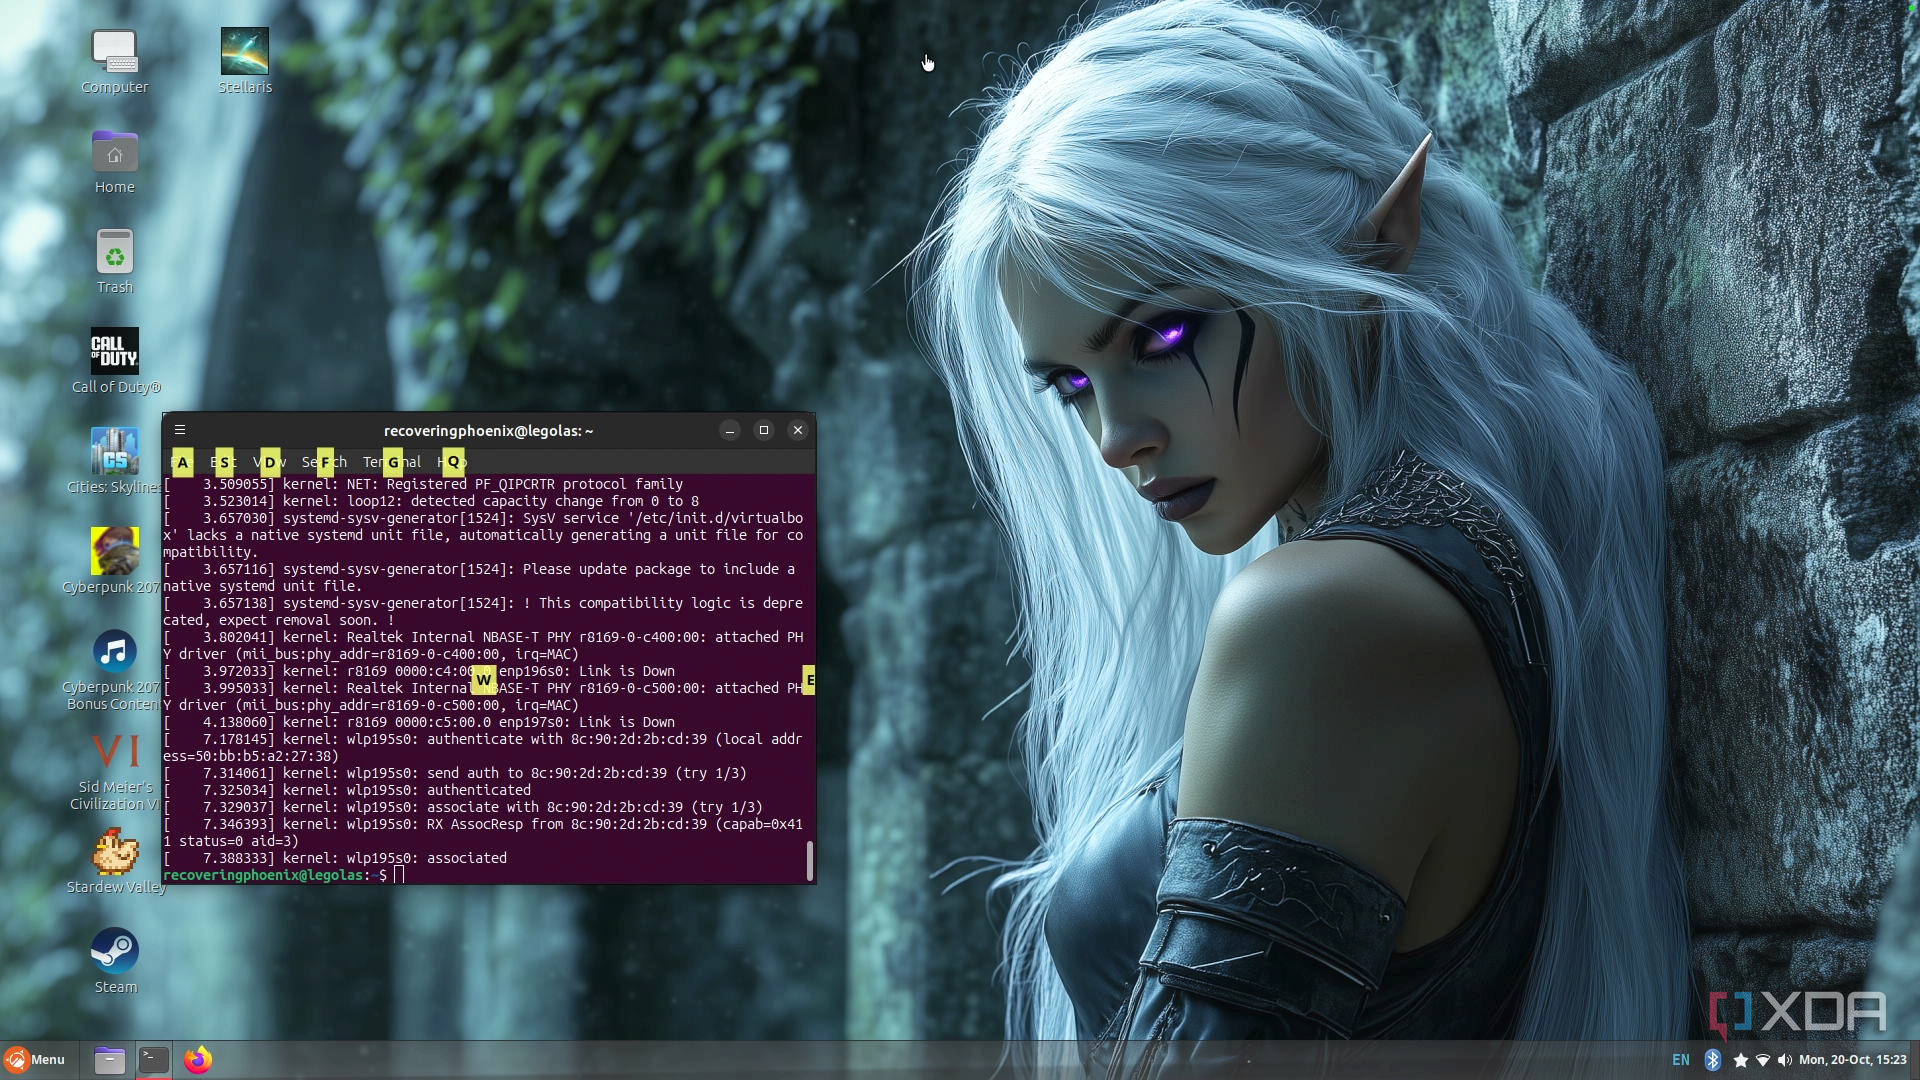Open the terminal File menu
The width and height of the screenshot is (1920, 1080).
coord(182,462)
